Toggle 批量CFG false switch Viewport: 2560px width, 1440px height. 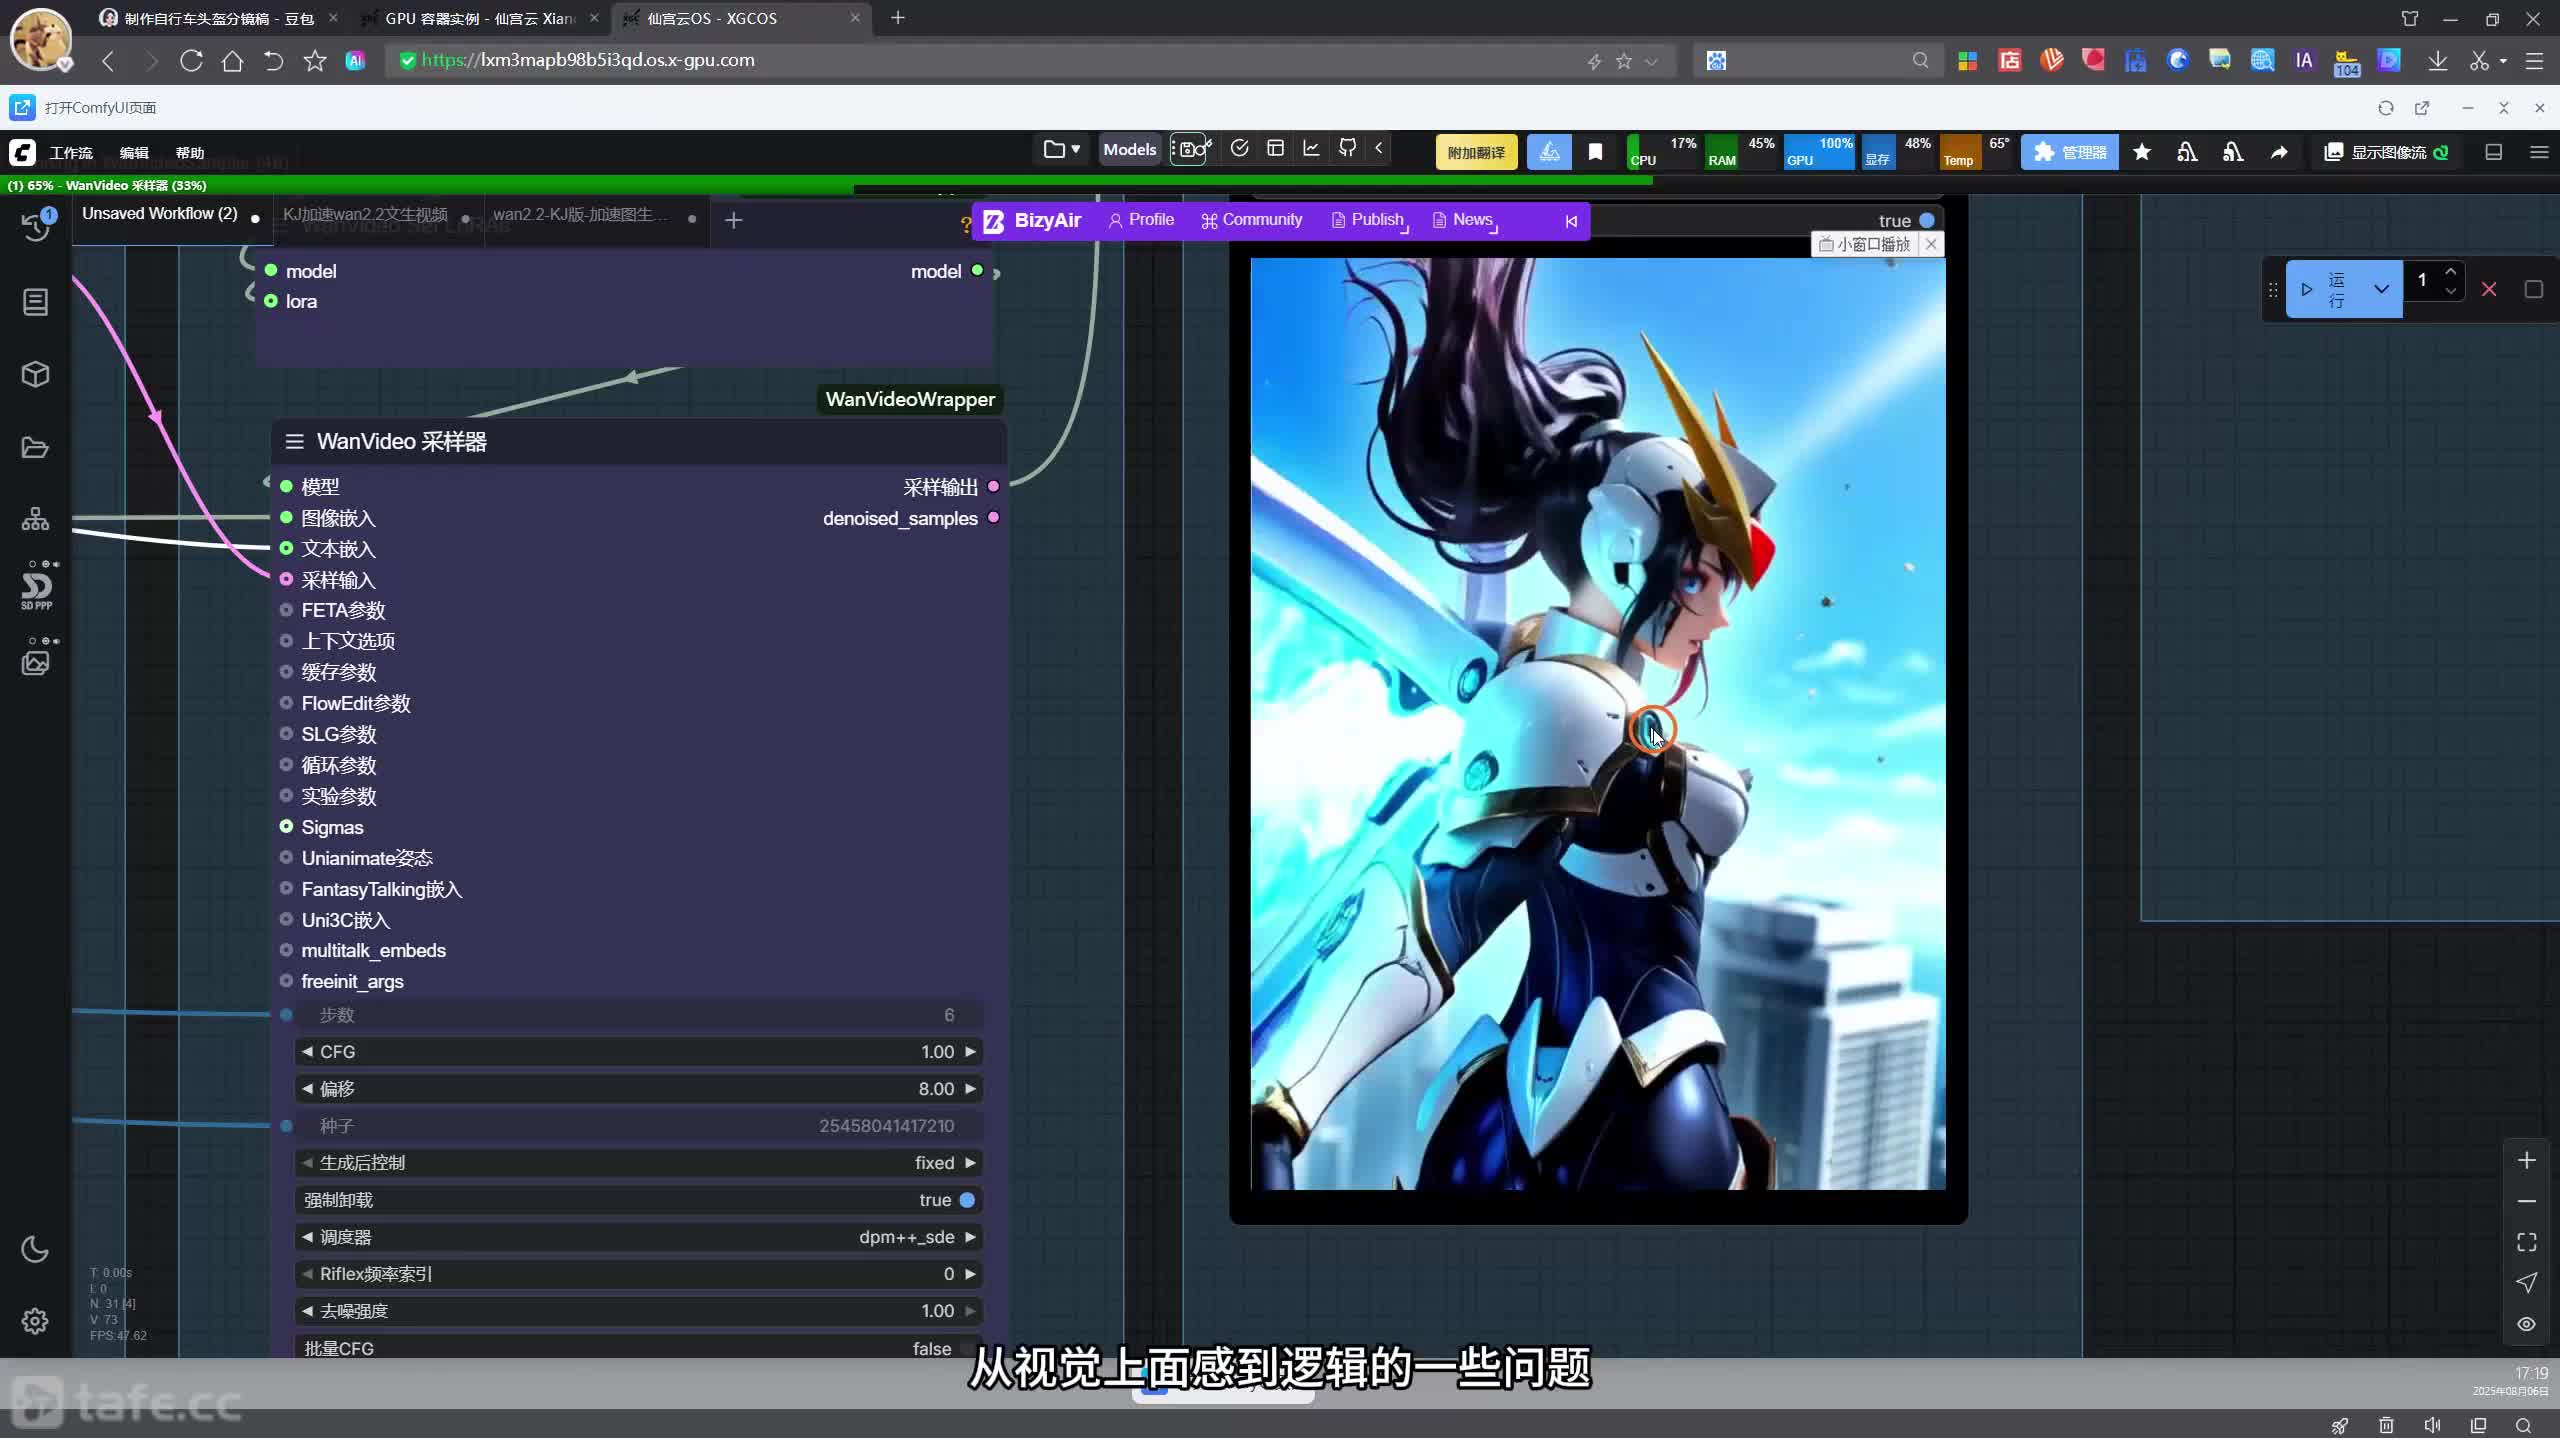966,1348
